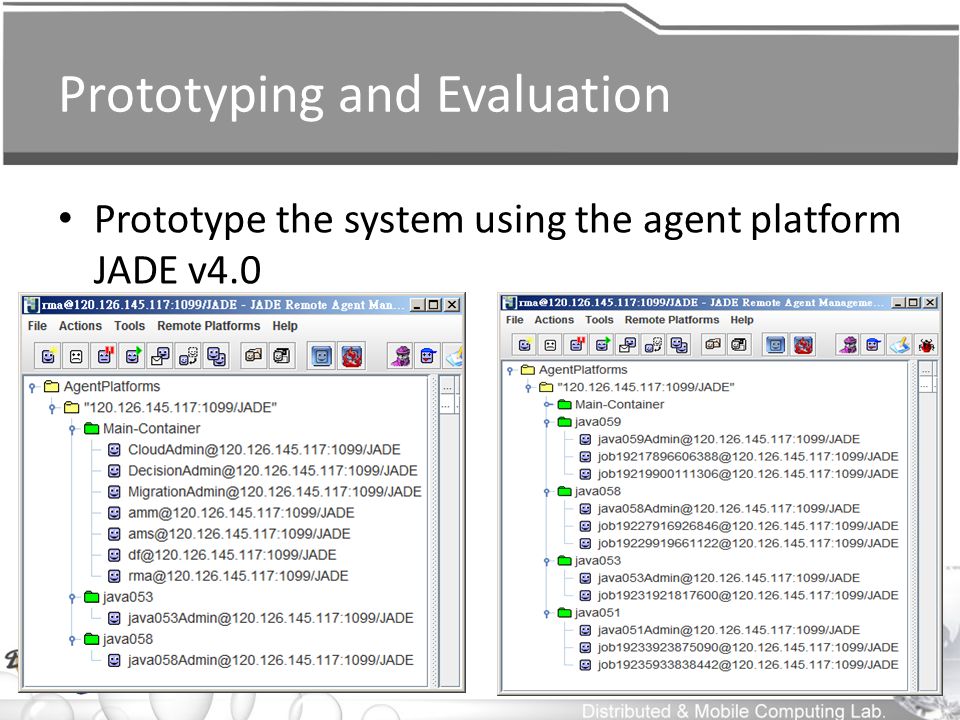Click Start New Agent icon in left JADE window
Viewport: 960px width, 720px height.
click(x=48, y=356)
